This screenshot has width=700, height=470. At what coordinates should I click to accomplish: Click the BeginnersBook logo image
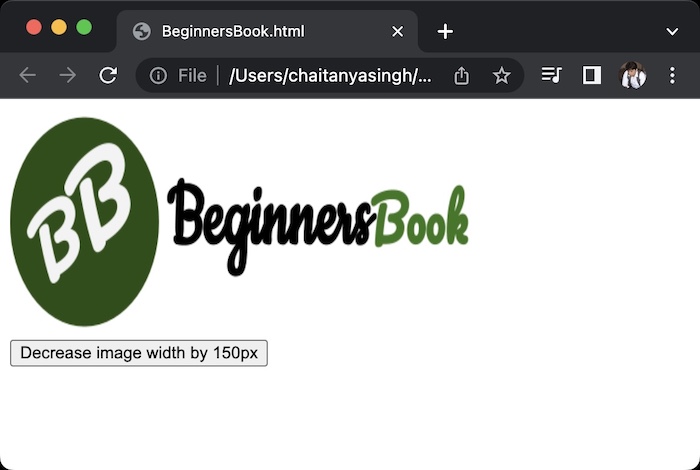pos(239,222)
